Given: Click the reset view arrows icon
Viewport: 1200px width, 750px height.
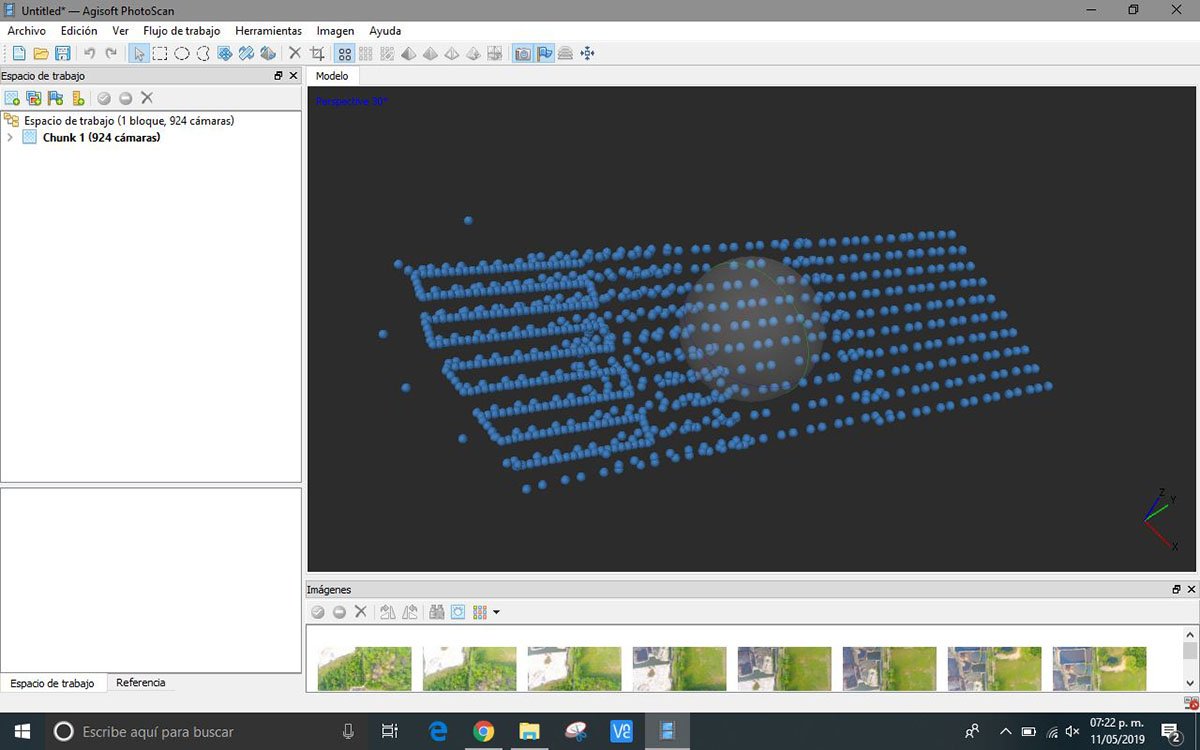Looking at the screenshot, I should (x=587, y=53).
